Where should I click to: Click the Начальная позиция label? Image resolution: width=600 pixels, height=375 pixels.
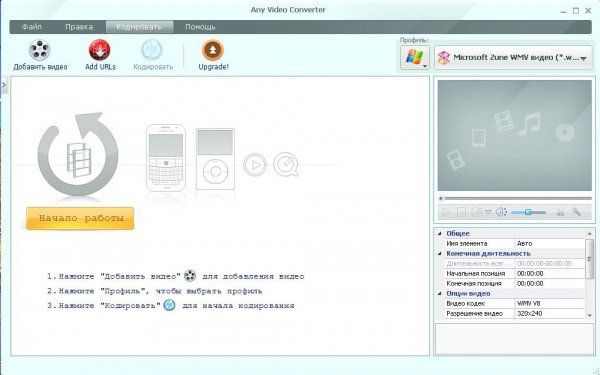tap(476, 274)
